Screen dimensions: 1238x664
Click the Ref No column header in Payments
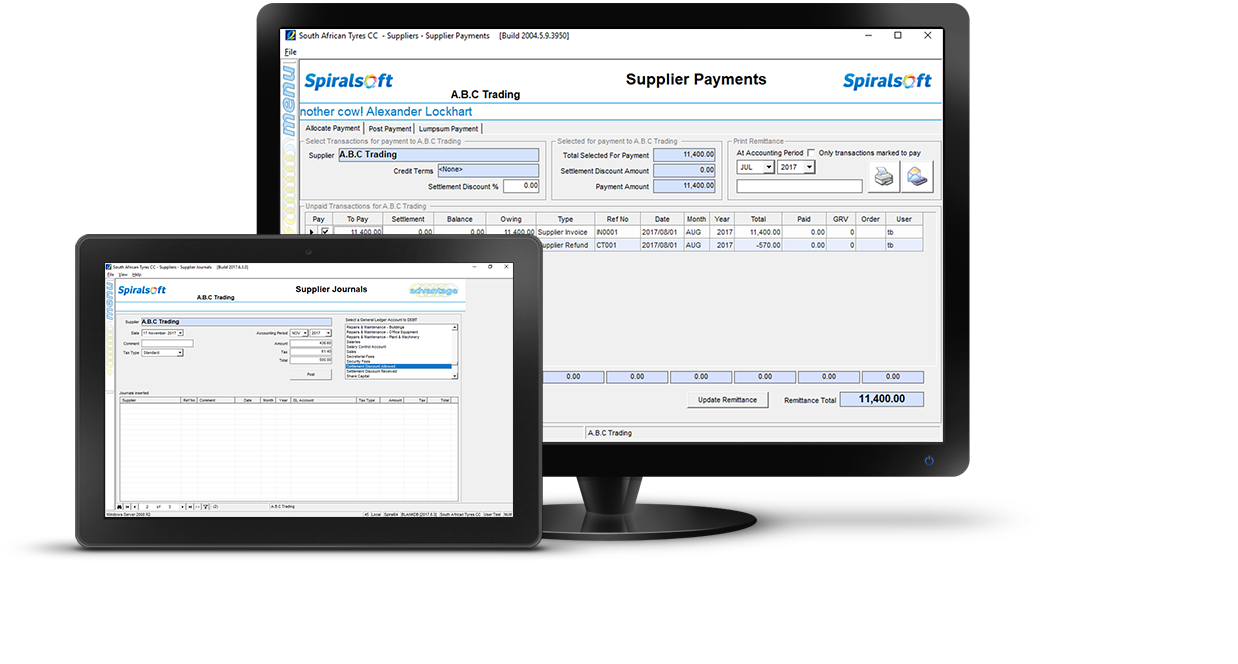[617, 218]
